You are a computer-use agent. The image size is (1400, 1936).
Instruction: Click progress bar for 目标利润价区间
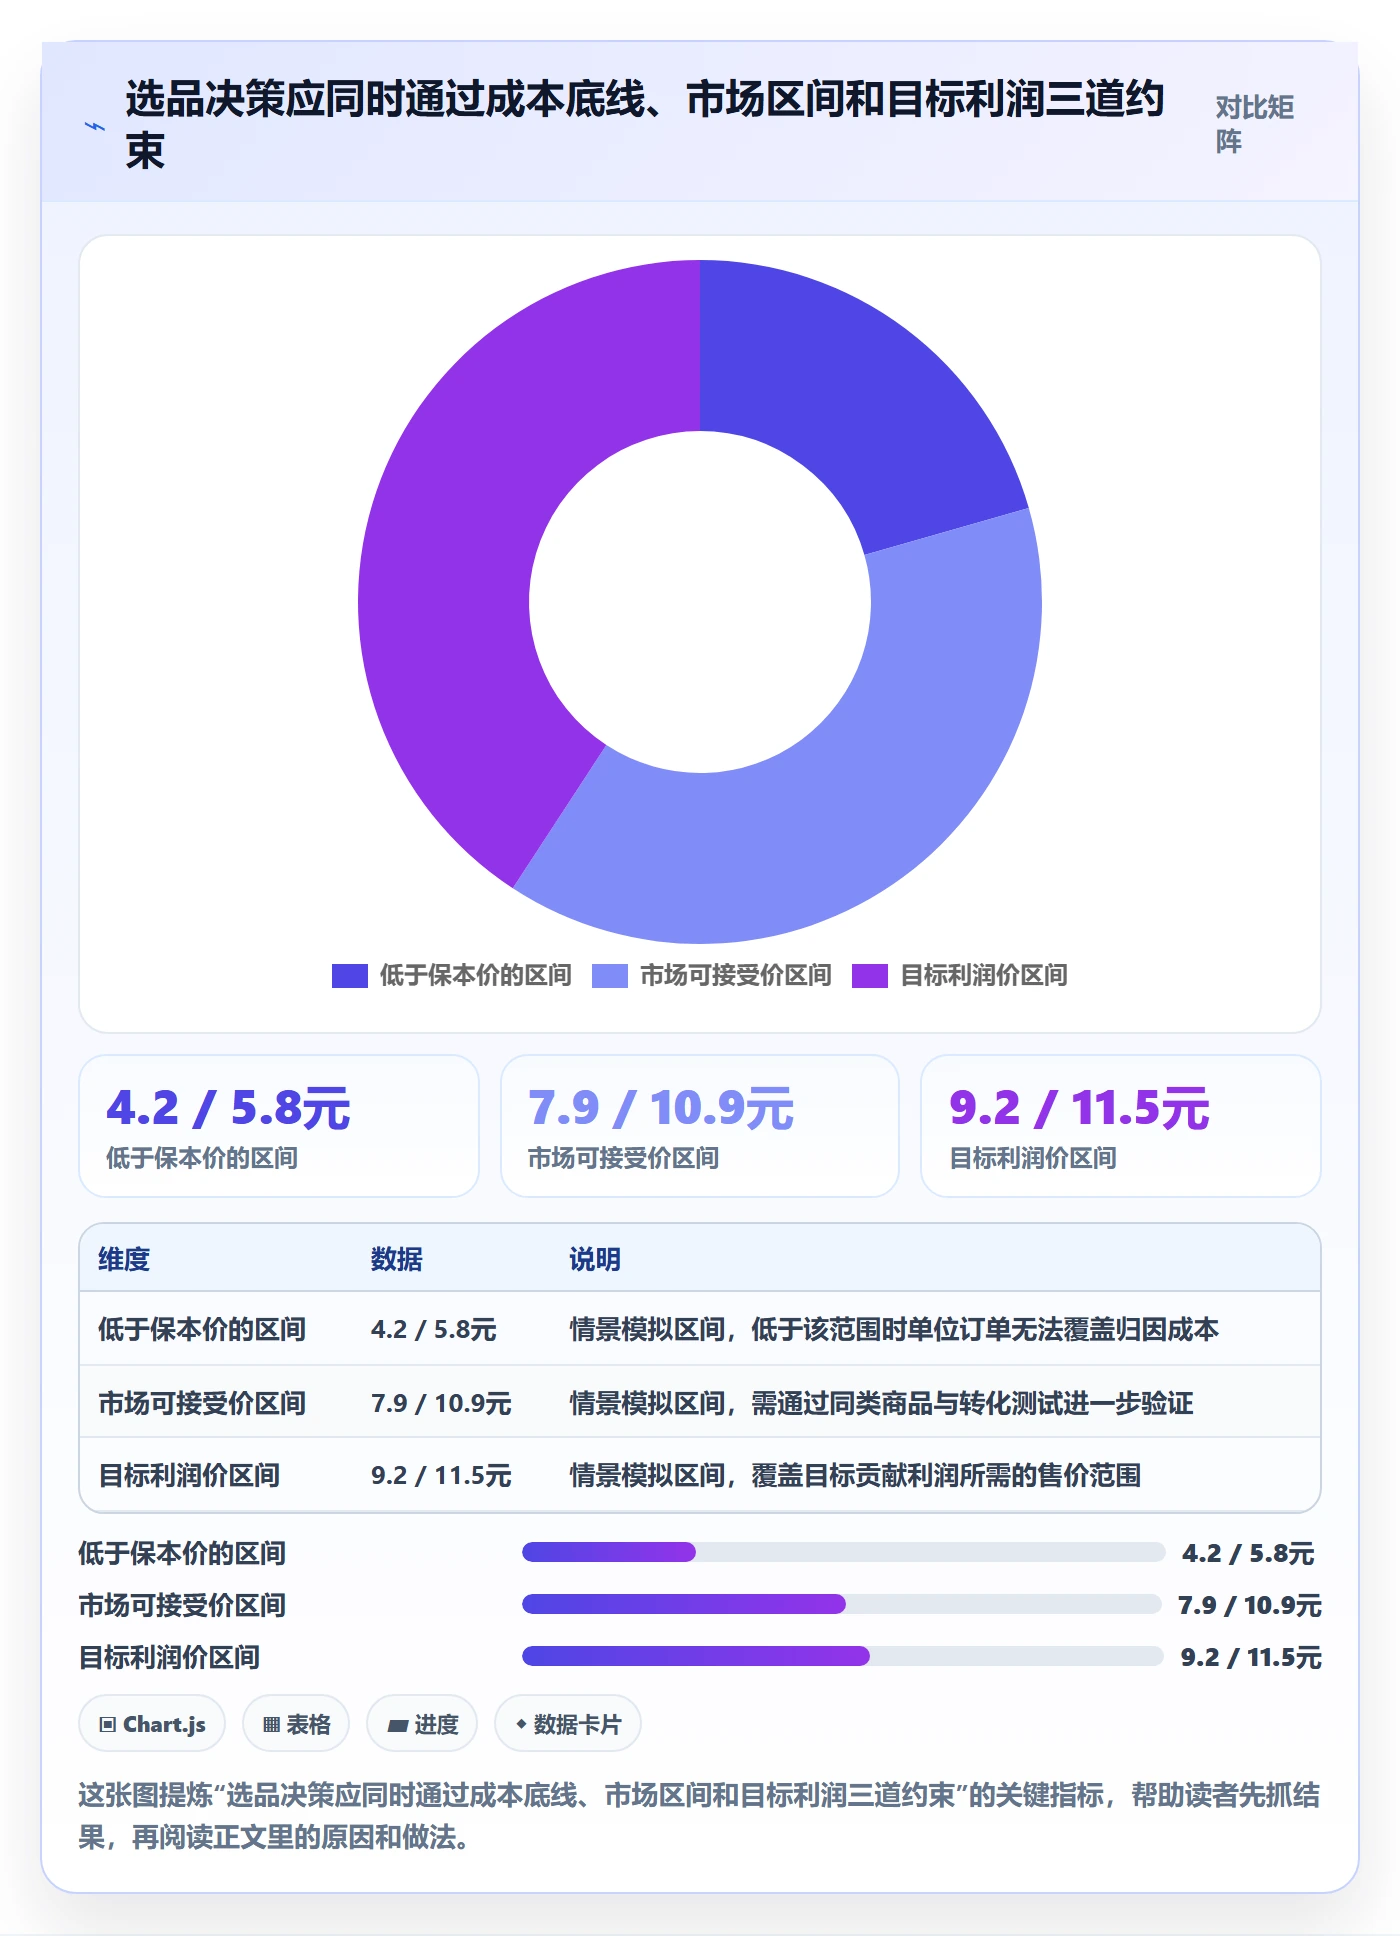[842, 1656]
